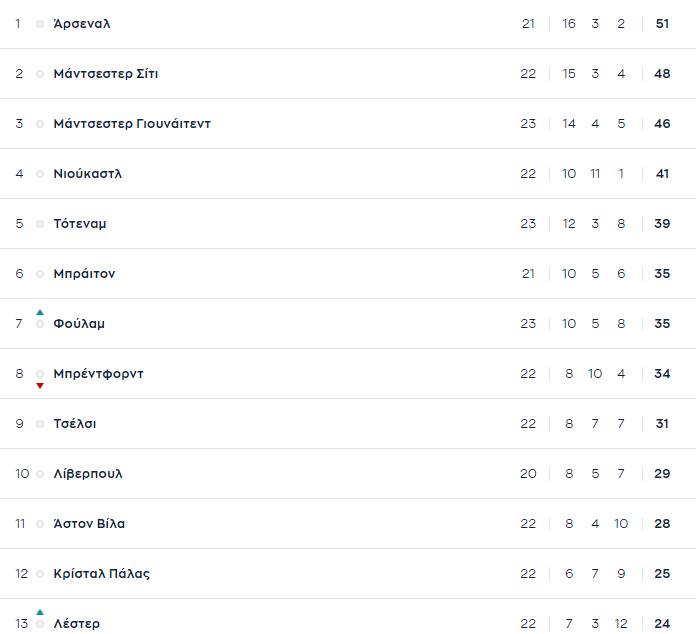Open the Άστον Βίλα team page
The image size is (696, 634).
click(x=89, y=524)
